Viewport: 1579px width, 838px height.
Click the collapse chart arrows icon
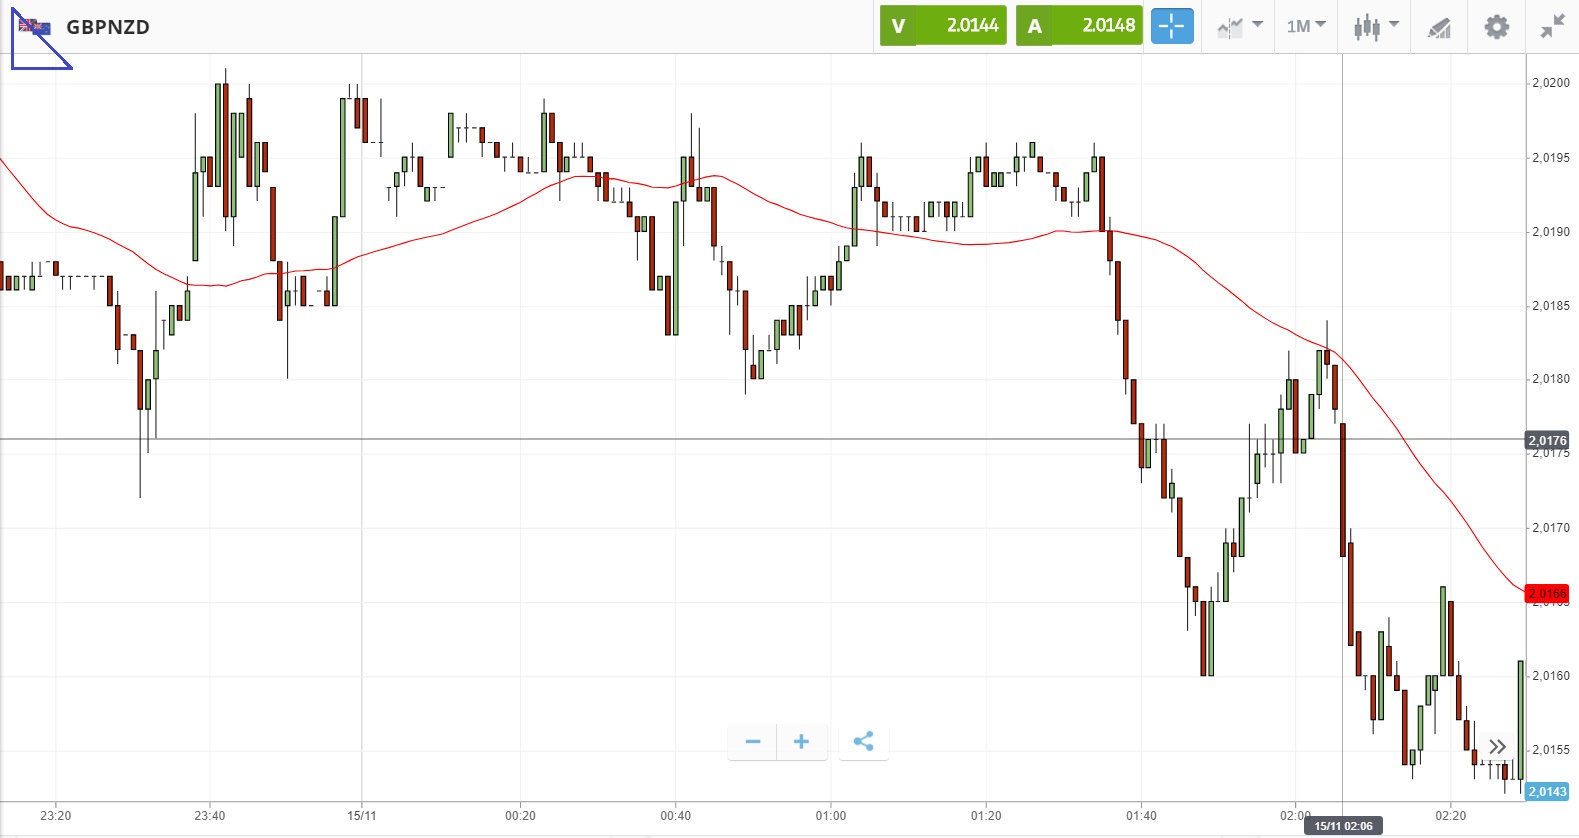(x=1552, y=27)
